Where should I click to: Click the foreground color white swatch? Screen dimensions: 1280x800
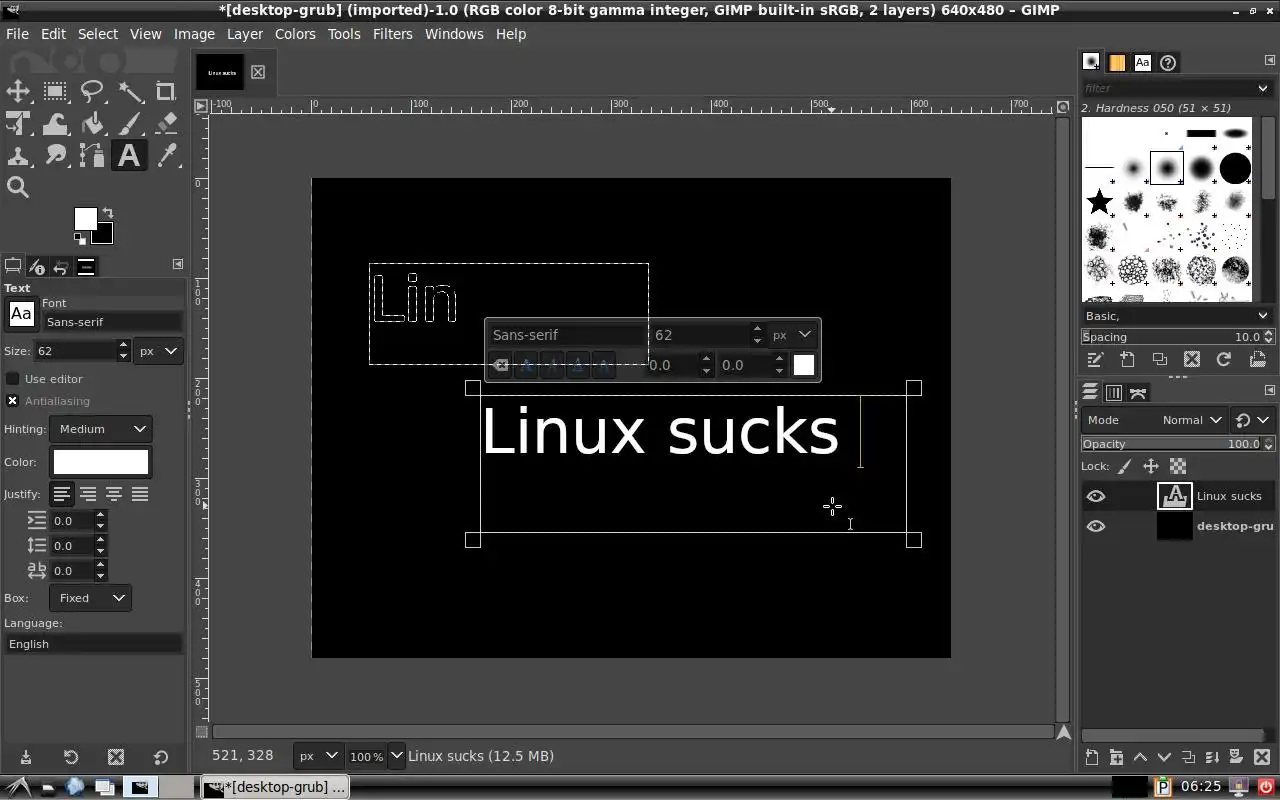tap(85, 219)
